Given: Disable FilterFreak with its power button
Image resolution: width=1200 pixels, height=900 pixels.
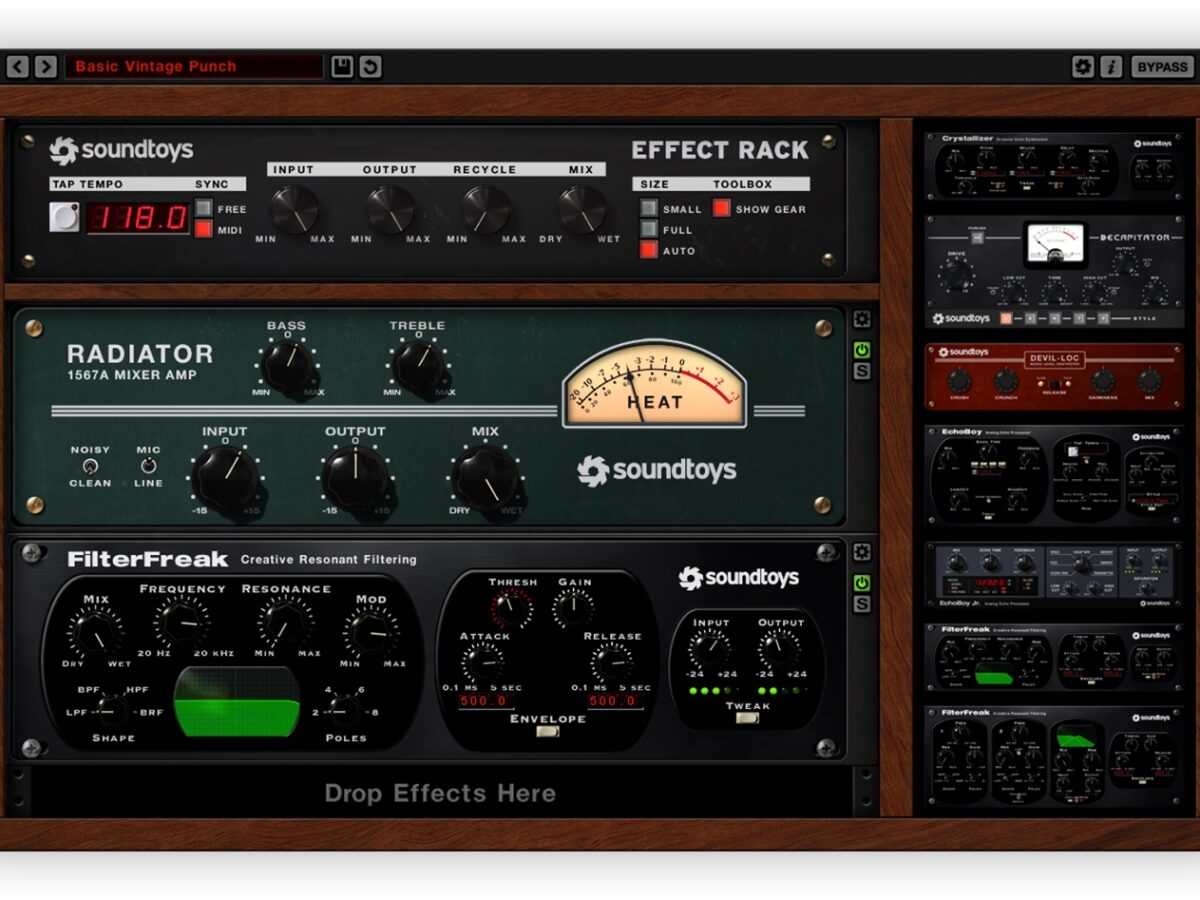Looking at the screenshot, I should pos(861,582).
